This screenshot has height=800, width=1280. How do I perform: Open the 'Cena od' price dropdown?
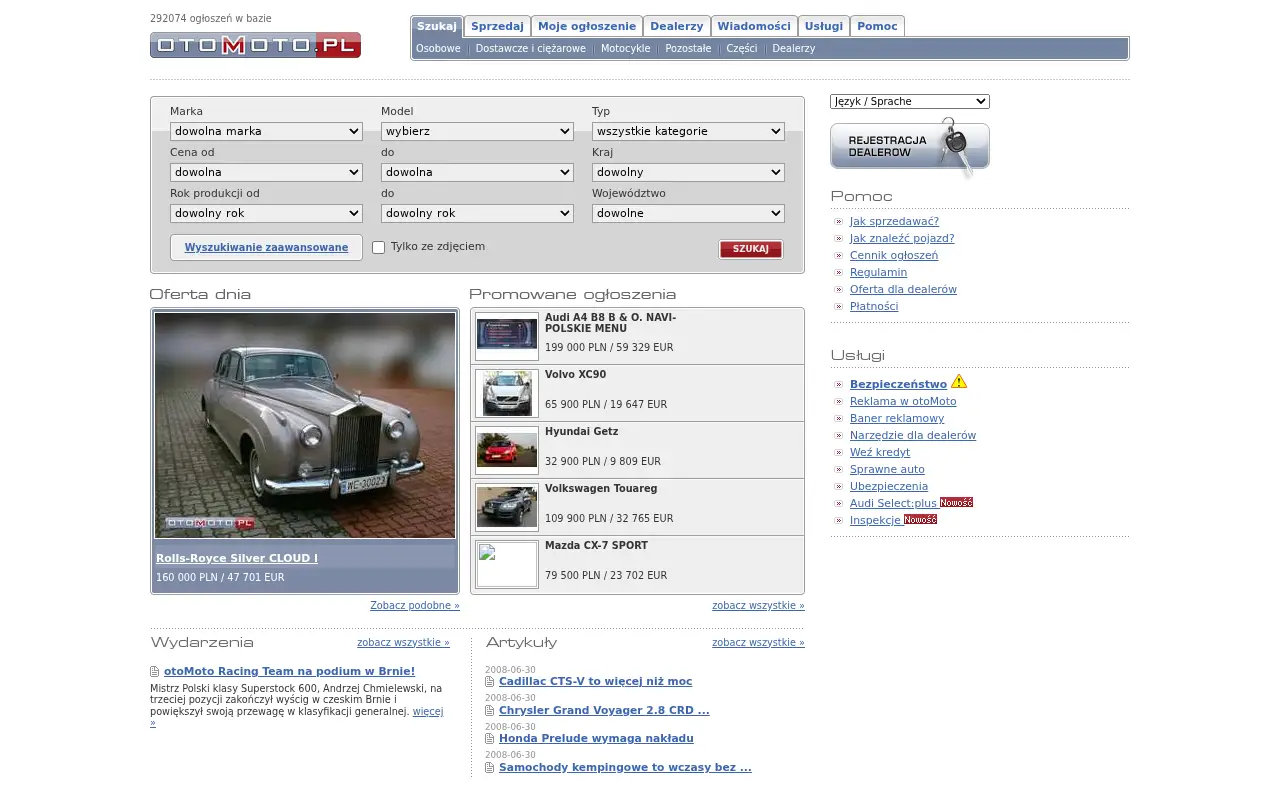point(266,172)
